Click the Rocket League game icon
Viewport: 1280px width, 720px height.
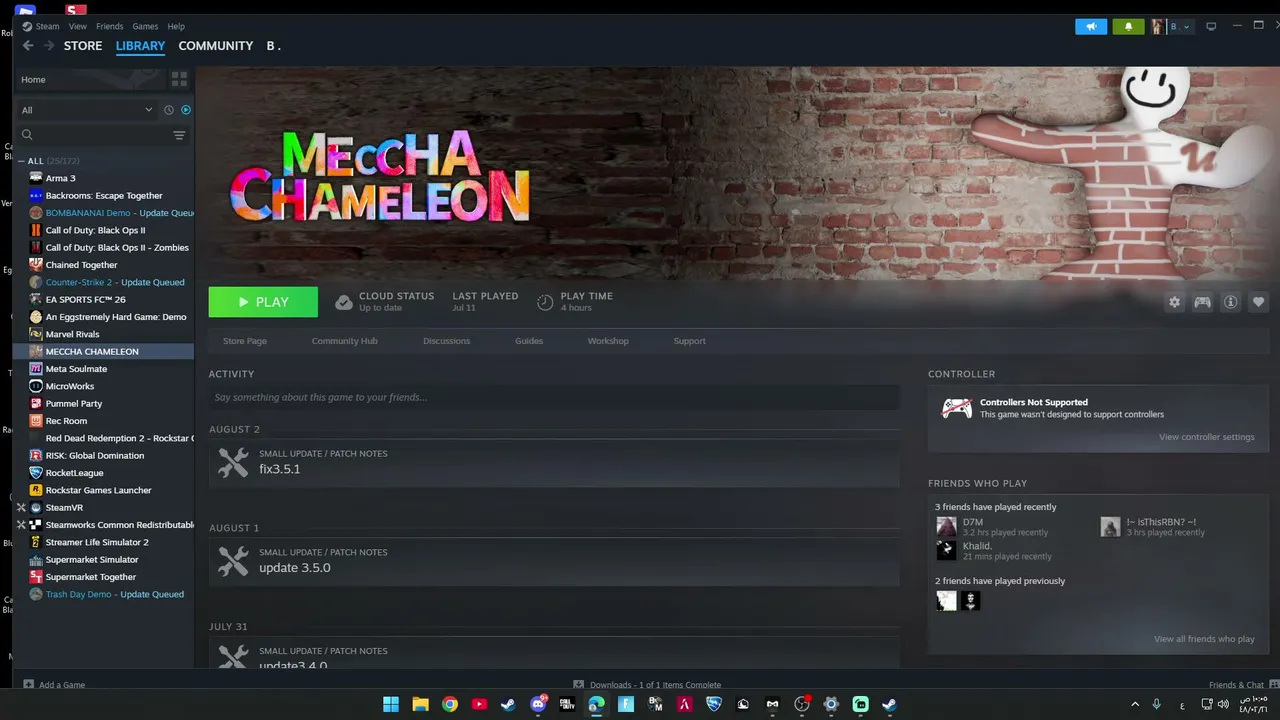tap(36, 473)
